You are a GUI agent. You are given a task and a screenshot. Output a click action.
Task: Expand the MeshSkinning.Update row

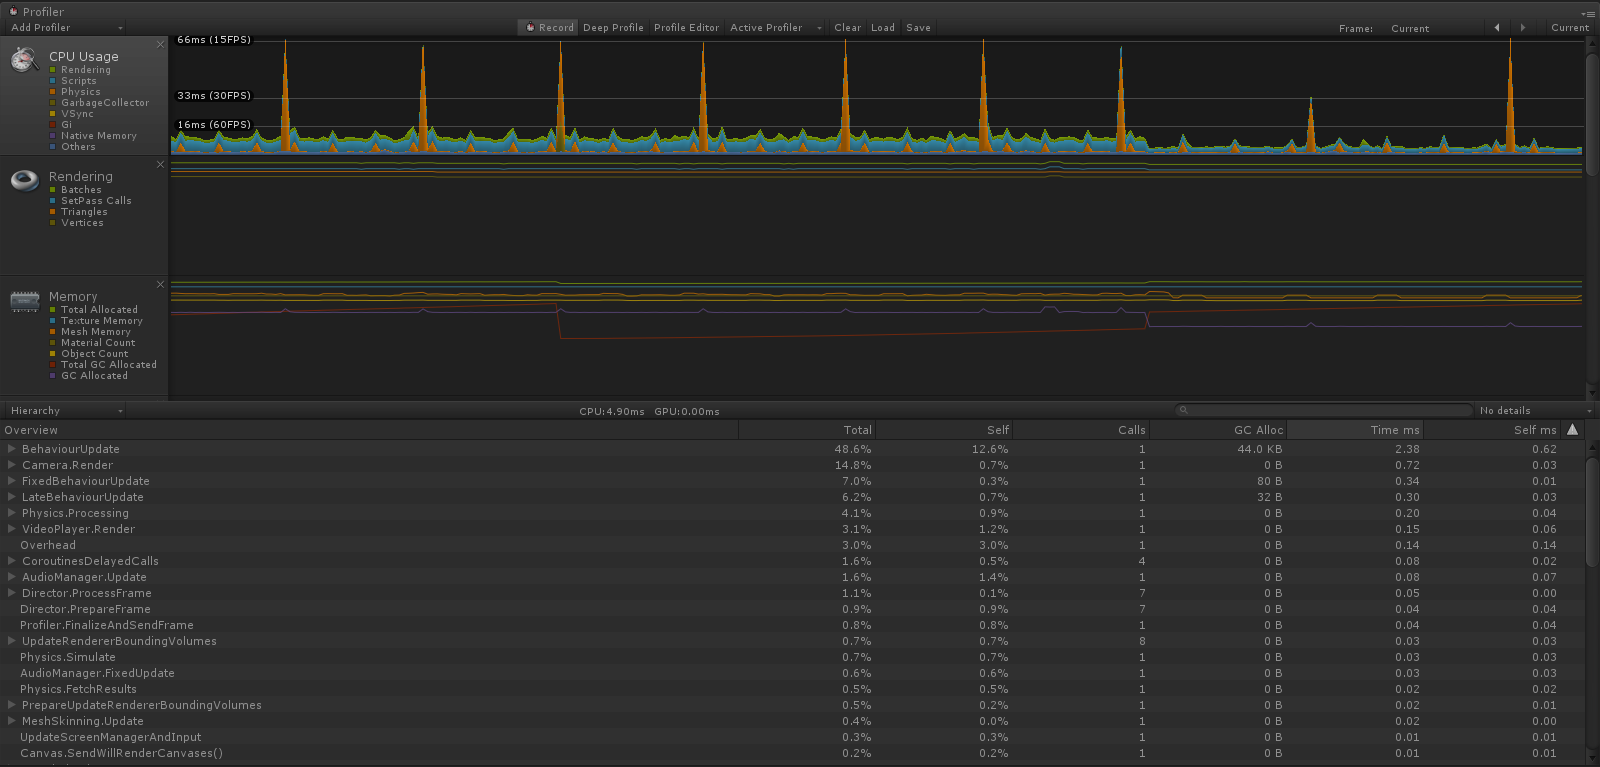[x=12, y=721]
